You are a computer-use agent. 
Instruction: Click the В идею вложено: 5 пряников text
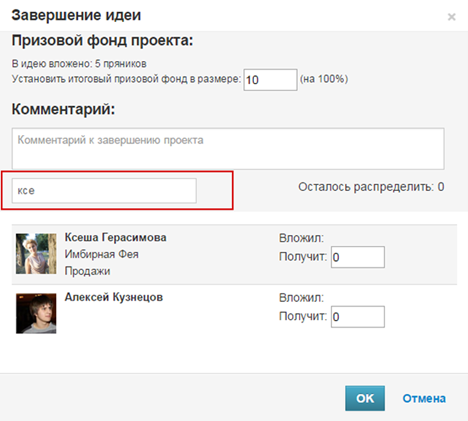[79, 64]
